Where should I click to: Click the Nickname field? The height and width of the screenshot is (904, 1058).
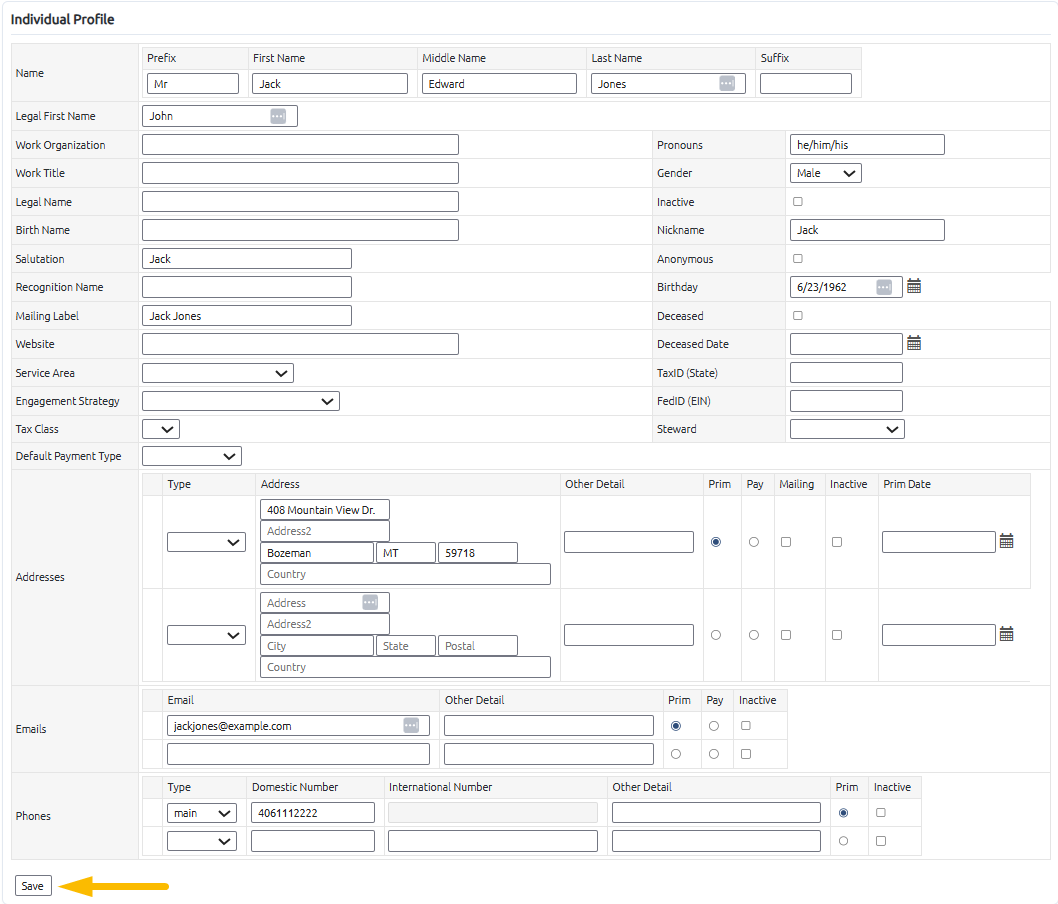coord(867,230)
